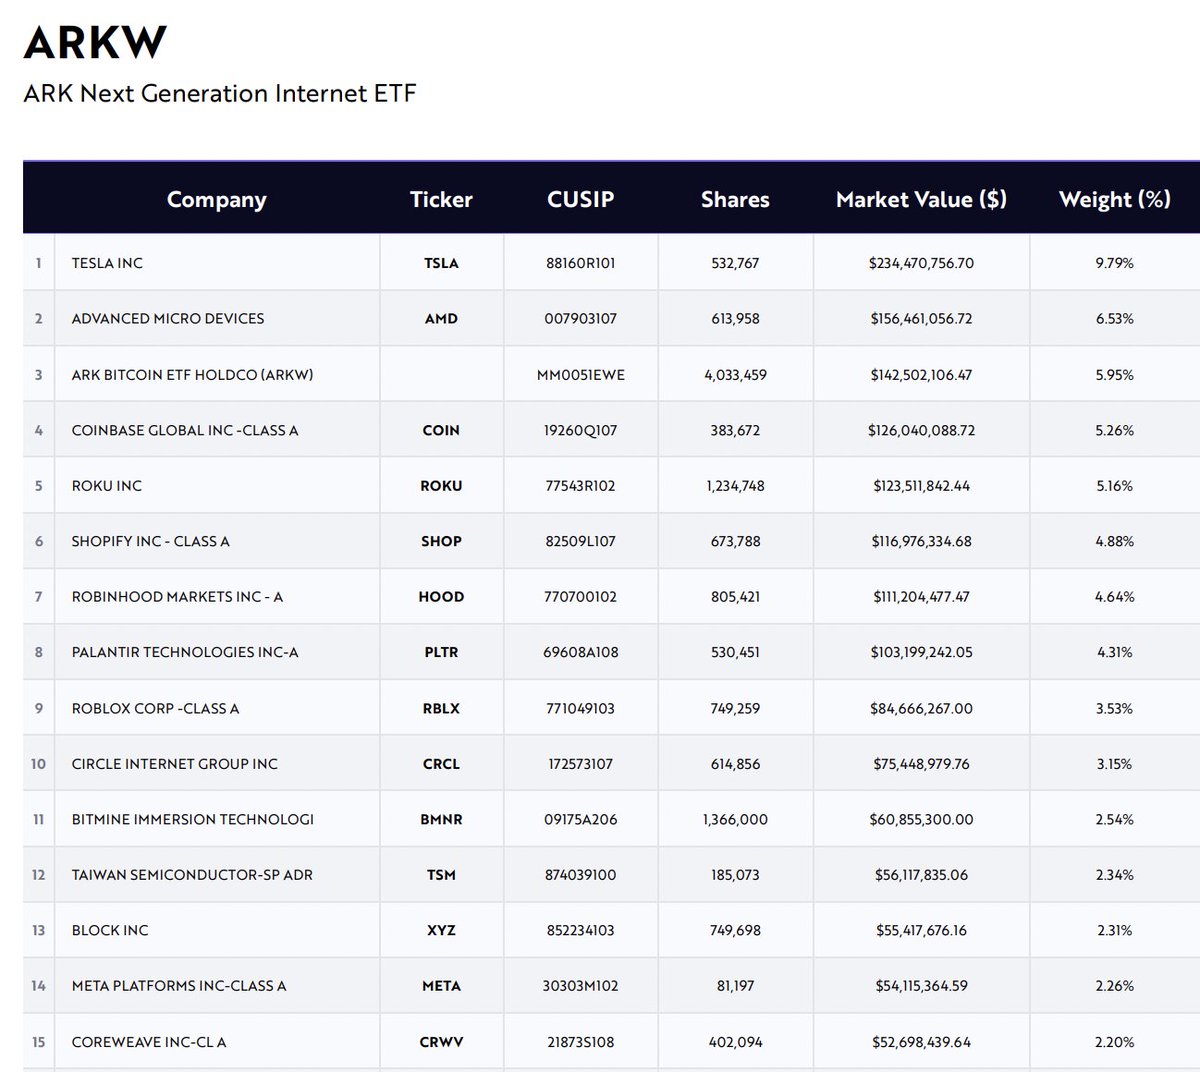Image resolution: width=1200 pixels, height=1072 pixels.
Task: Click shares value 4,033,459
Action: (735, 375)
